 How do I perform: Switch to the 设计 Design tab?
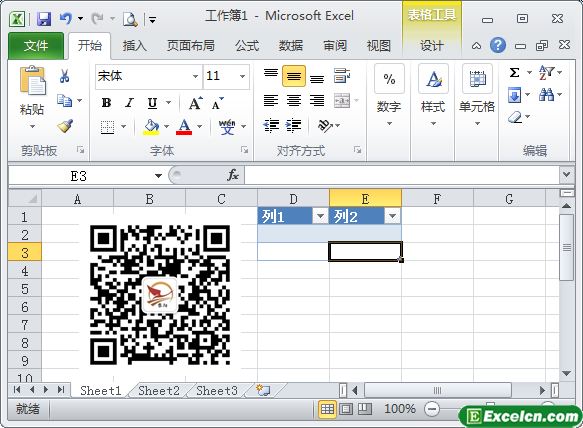tap(432, 46)
